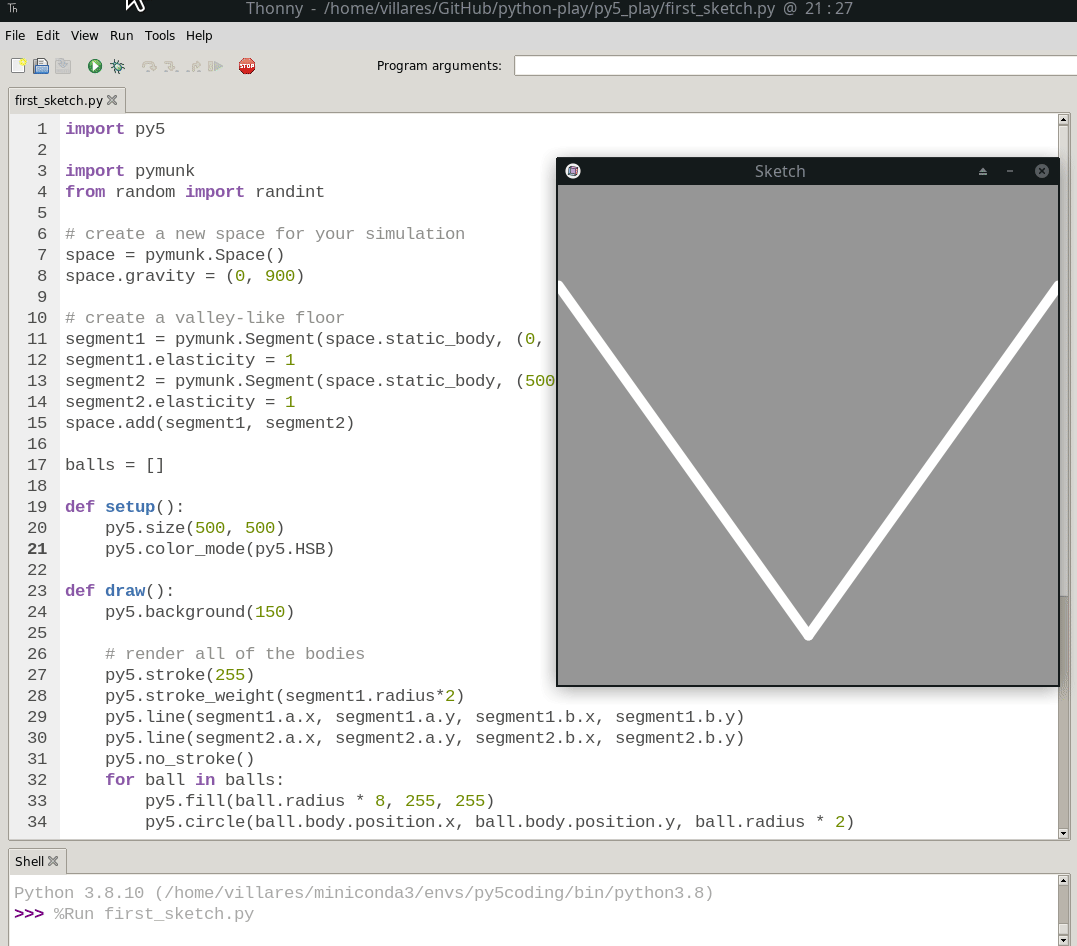Click the New file icon
1077x946 pixels.
[x=18, y=66]
